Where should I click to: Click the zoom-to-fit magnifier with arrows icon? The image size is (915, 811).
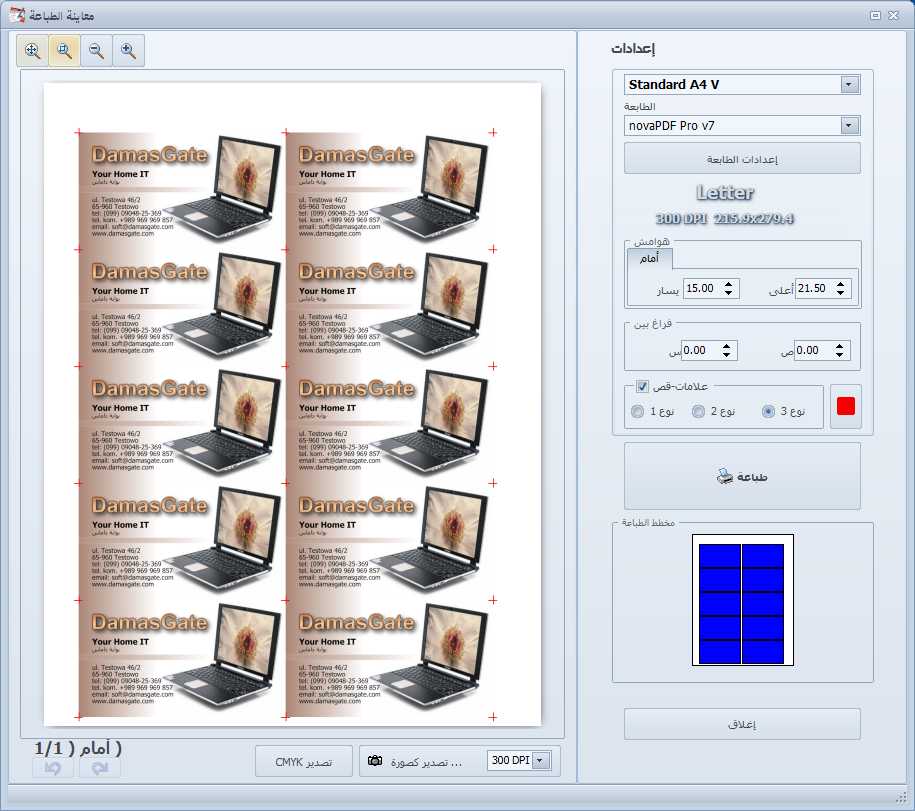click(x=33, y=51)
